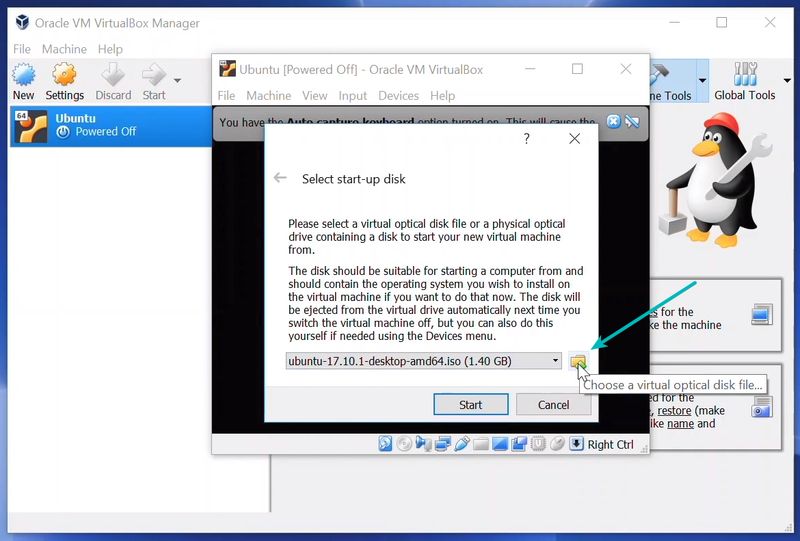Click the VirtualBox logo in Manager title bar
This screenshot has width=800, height=541.
(x=22, y=22)
